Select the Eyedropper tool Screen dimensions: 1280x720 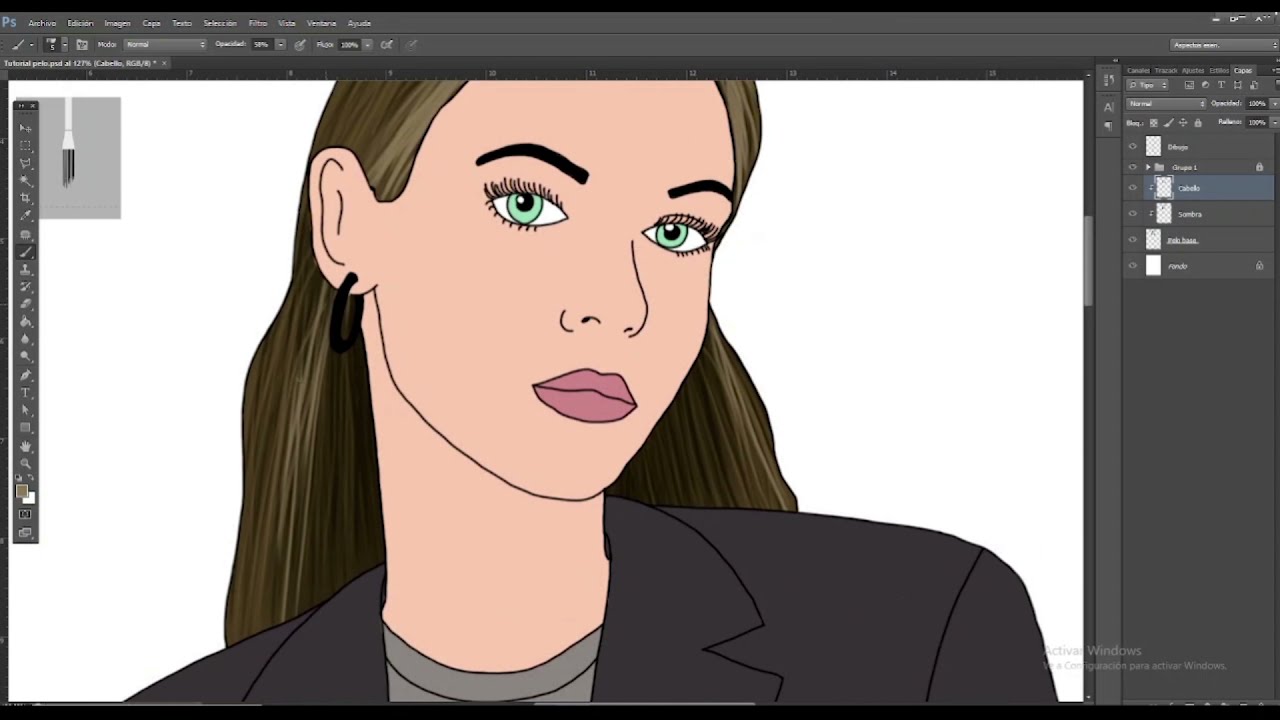point(26,214)
